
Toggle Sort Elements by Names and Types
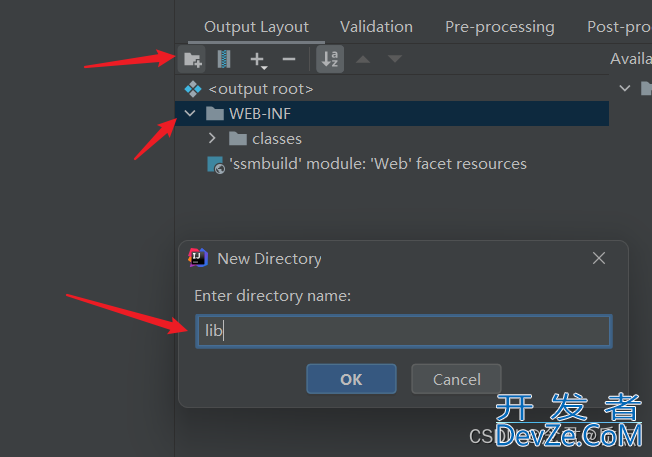pos(330,59)
